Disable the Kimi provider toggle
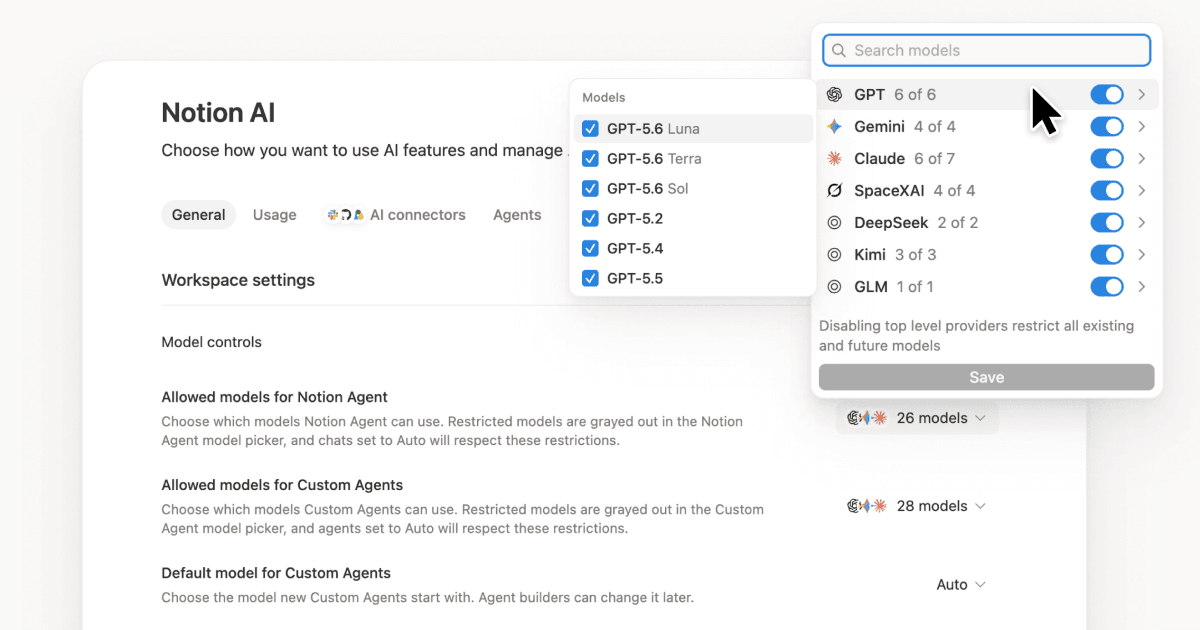Image resolution: width=1200 pixels, height=630 pixels. click(x=1107, y=255)
